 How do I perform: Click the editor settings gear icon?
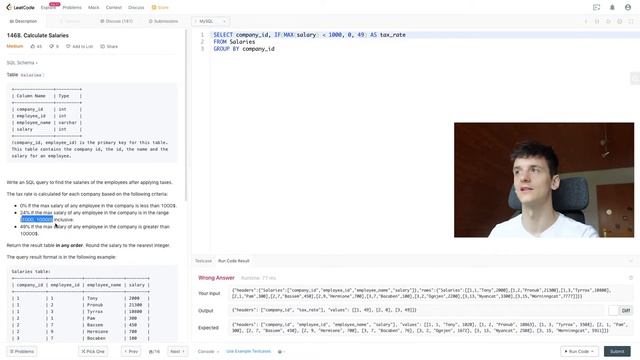[x=619, y=21]
